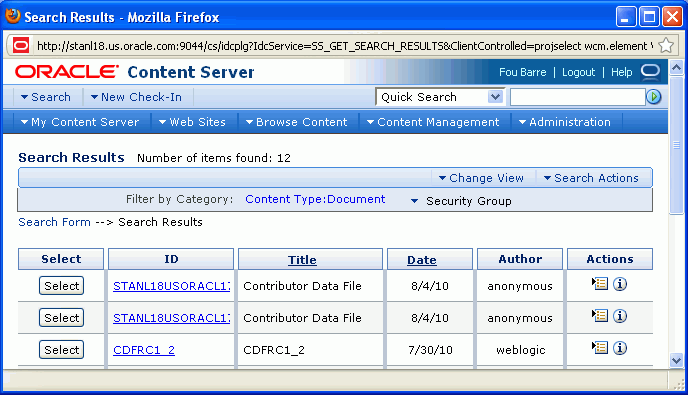This screenshot has height=395, width=688.
Task: Bookmark page with the star icon
Action: [666, 45]
